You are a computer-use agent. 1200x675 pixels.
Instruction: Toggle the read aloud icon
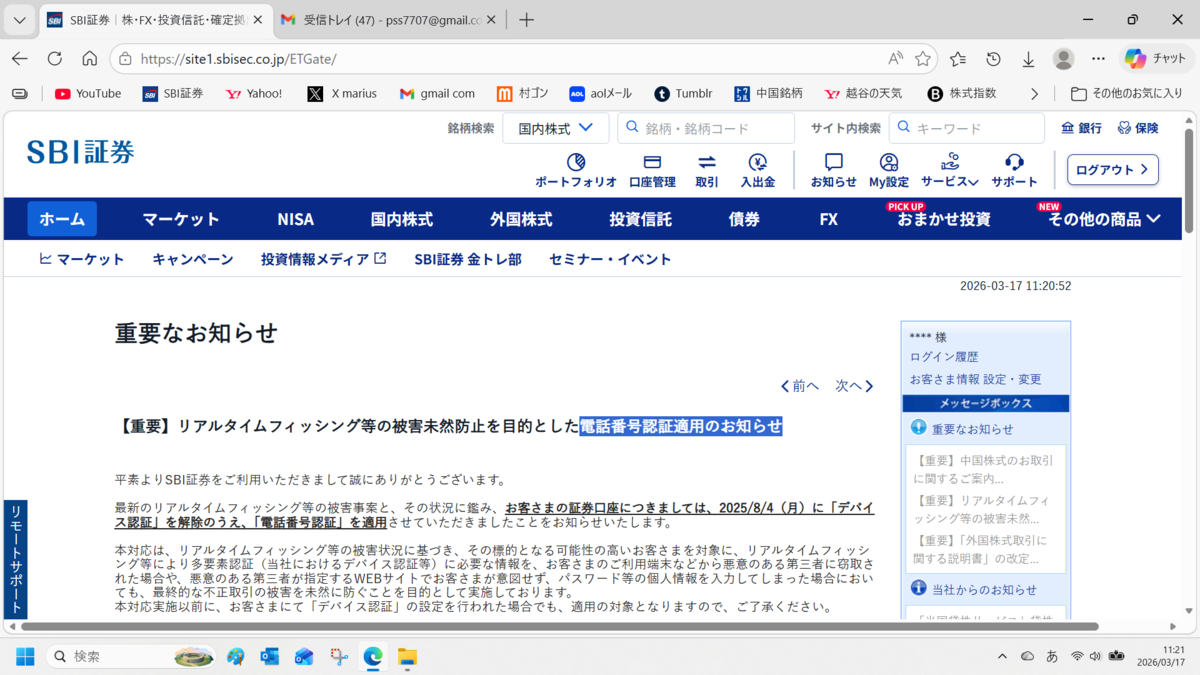tap(895, 59)
